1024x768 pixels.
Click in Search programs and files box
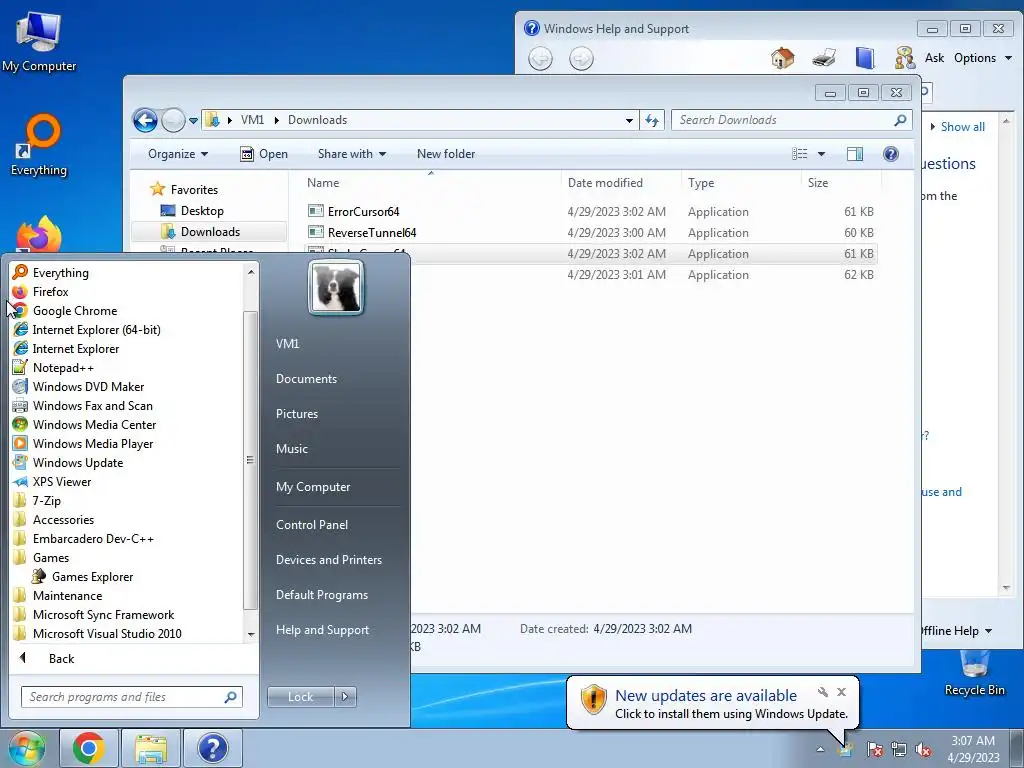click(131, 697)
